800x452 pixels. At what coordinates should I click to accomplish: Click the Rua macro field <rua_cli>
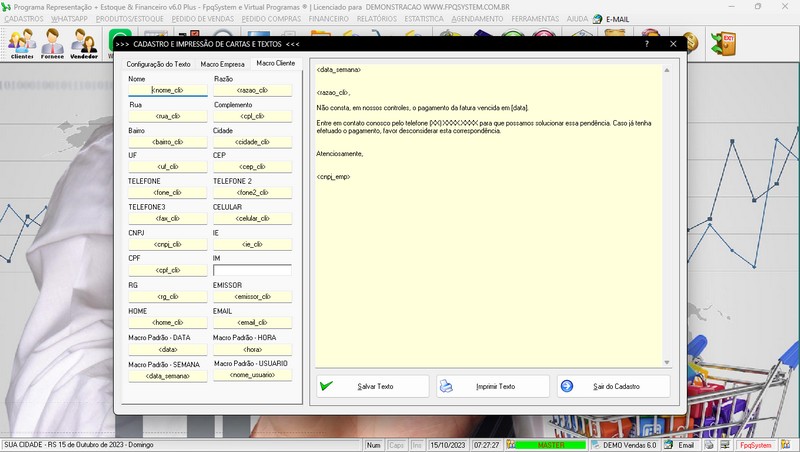tap(168, 116)
